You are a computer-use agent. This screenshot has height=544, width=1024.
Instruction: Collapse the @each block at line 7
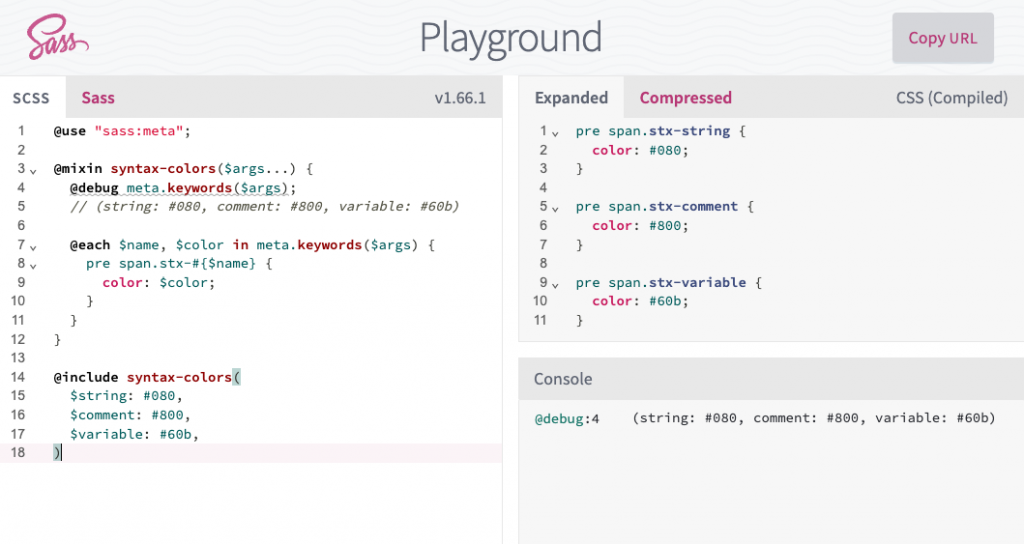click(33, 248)
